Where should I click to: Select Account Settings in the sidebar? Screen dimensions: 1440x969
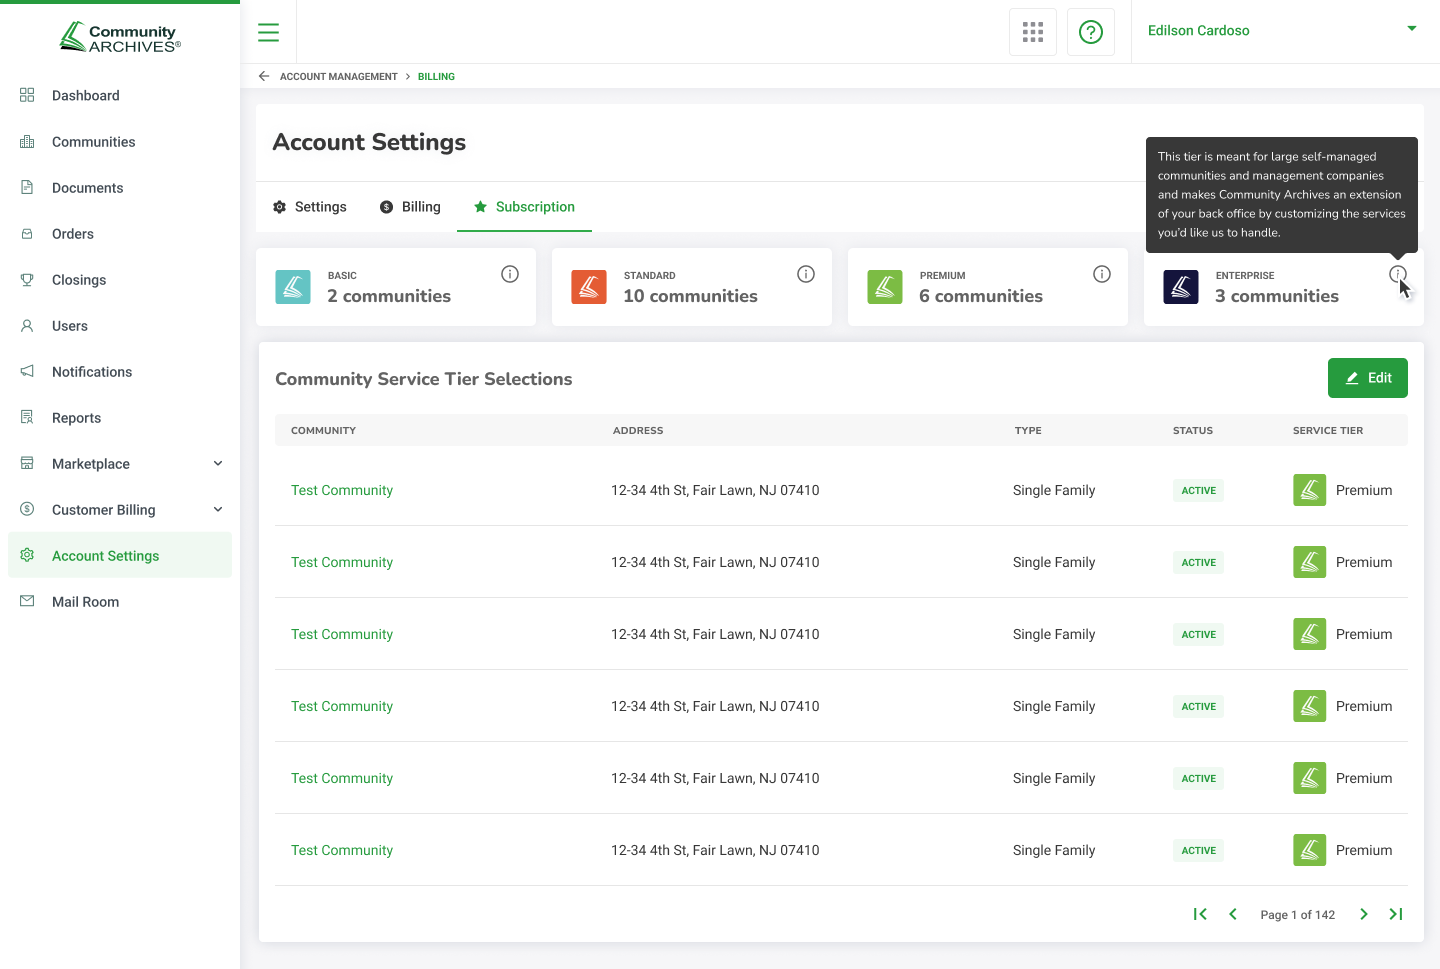120,556
